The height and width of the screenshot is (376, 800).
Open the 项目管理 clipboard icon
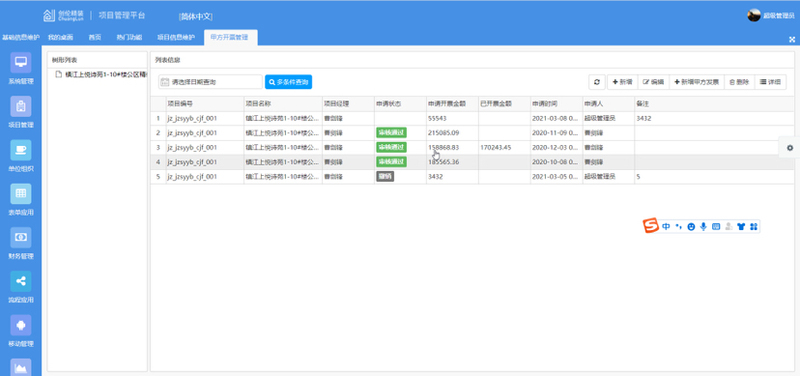pos(21,106)
